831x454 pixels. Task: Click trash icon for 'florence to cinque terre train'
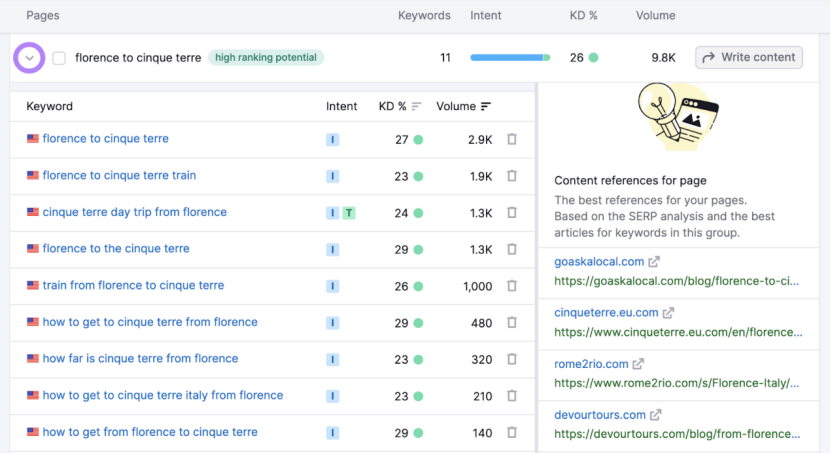point(512,176)
